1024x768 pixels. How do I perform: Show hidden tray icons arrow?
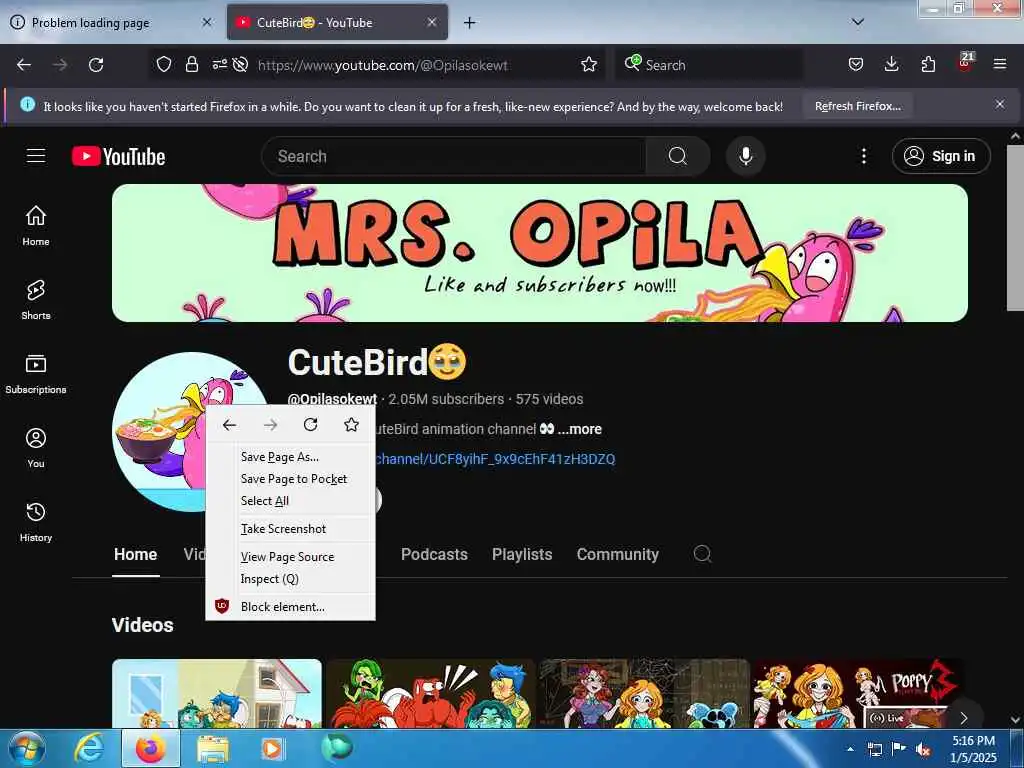[850, 749]
